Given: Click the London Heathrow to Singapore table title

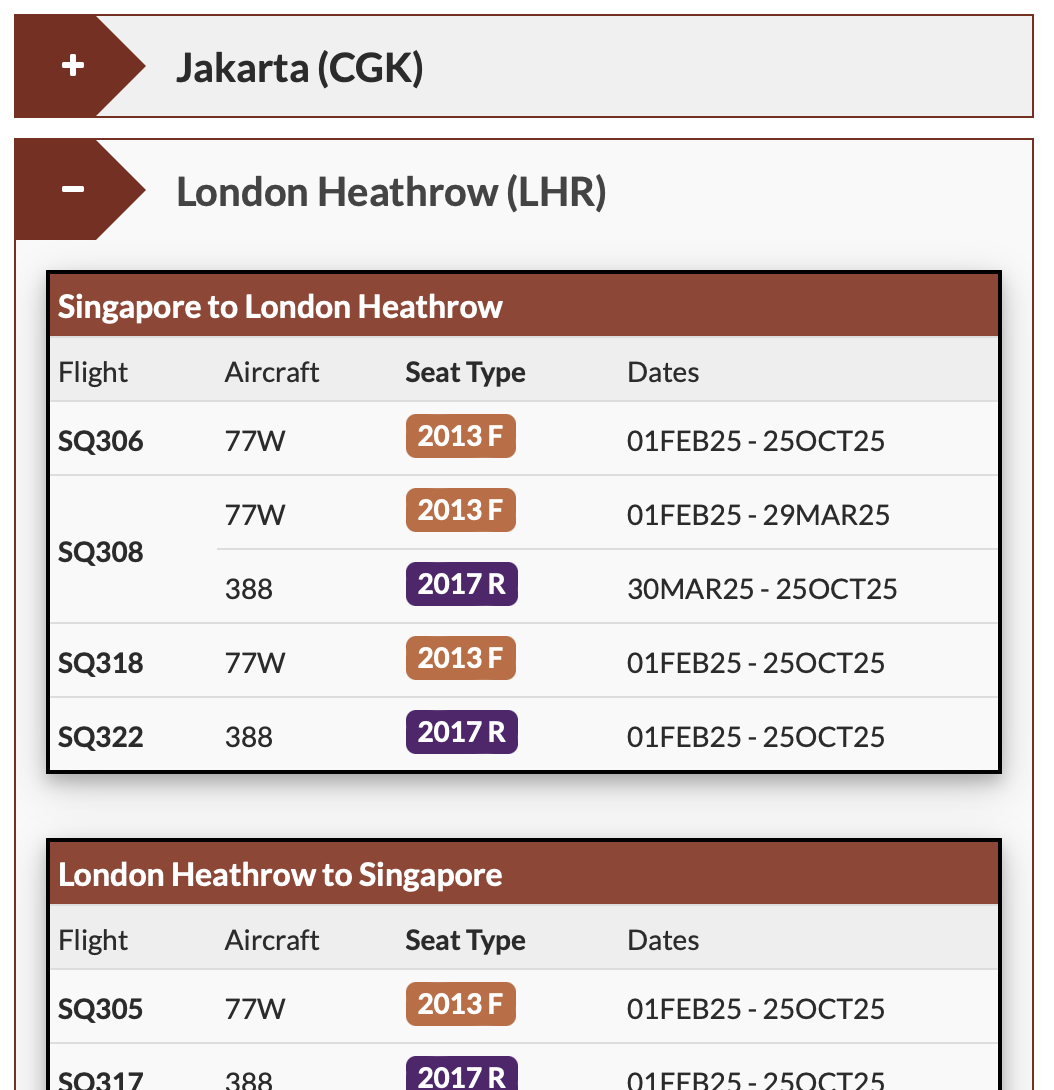Looking at the screenshot, I should 280,874.
